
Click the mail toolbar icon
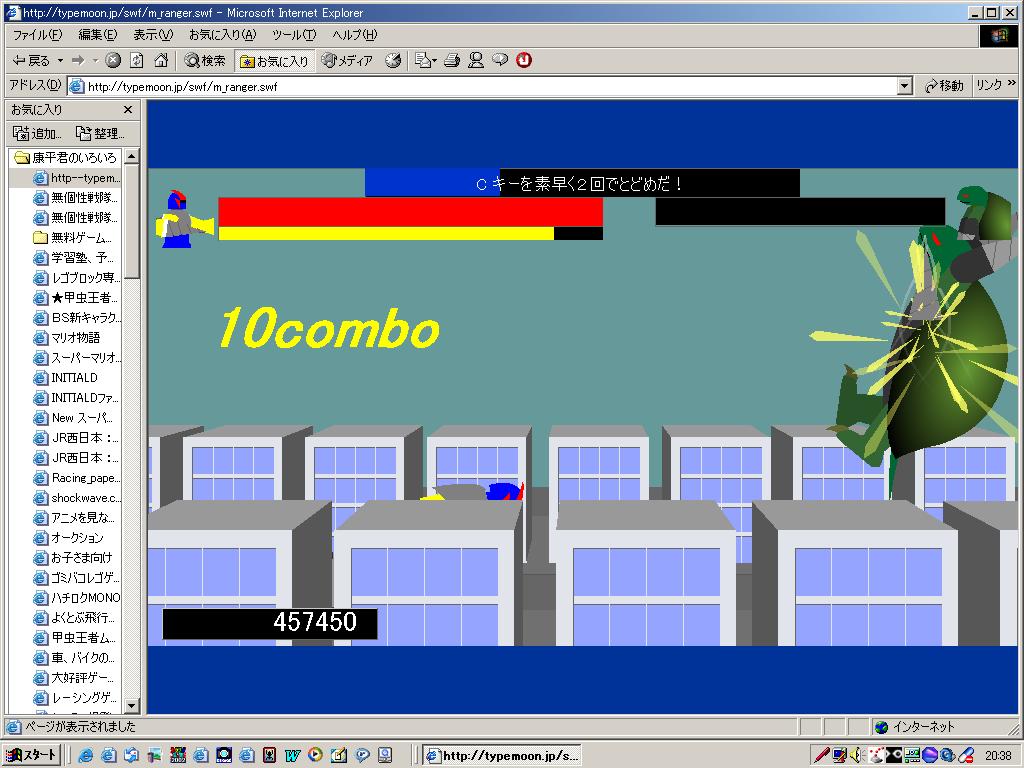click(x=425, y=61)
